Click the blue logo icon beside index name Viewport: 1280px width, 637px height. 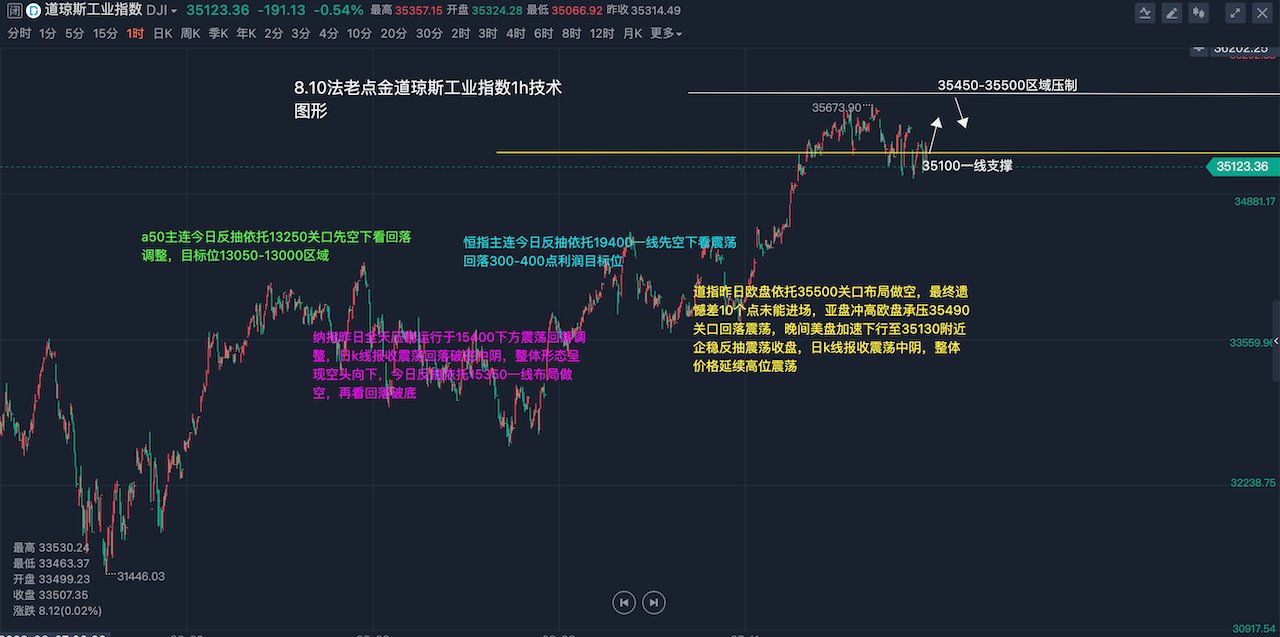coord(33,11)
